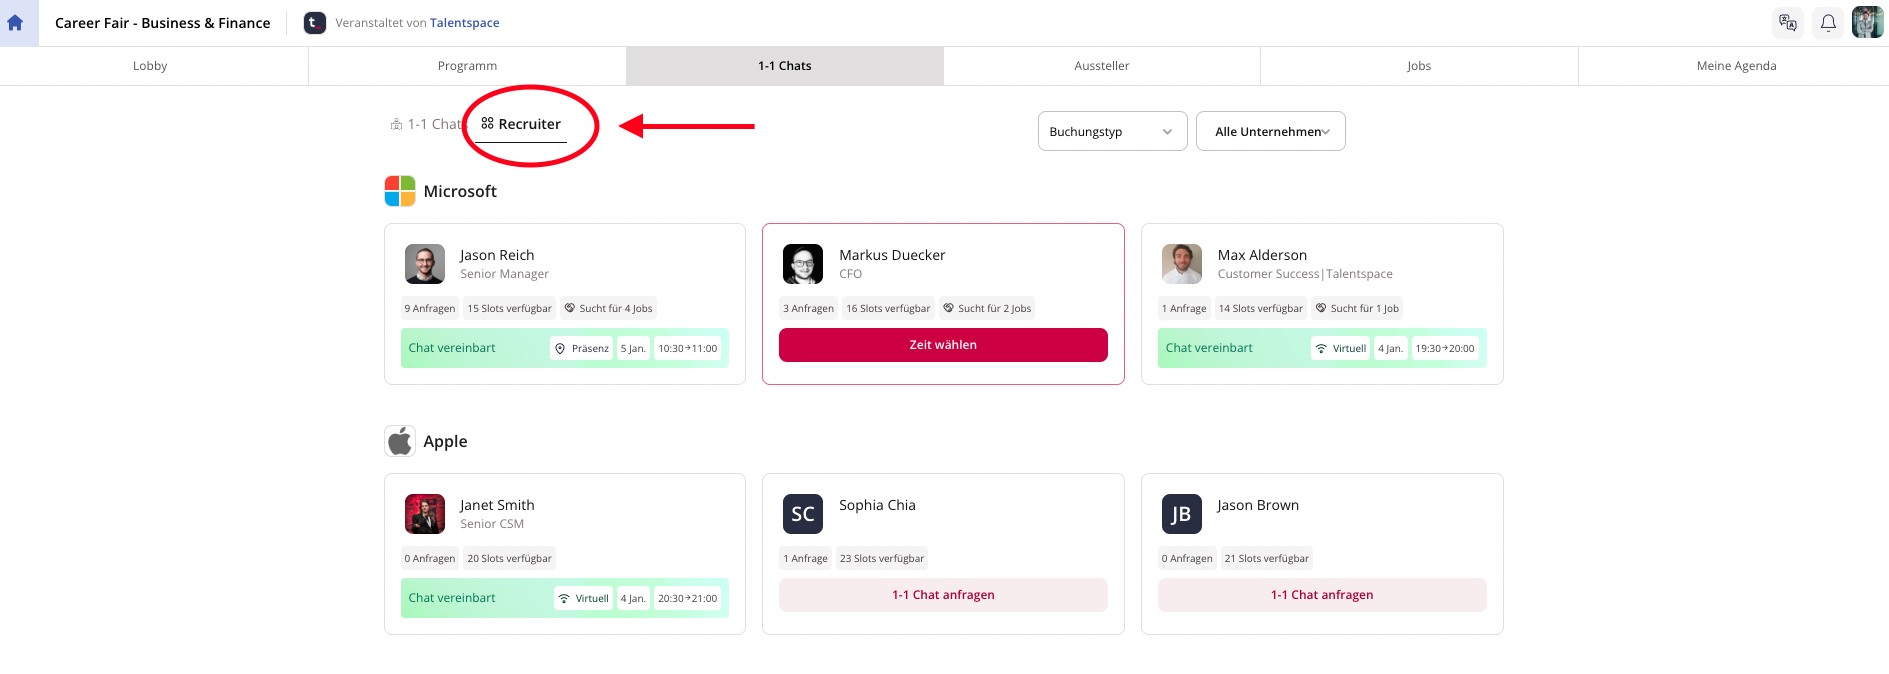Select the Recruiter sub-tab

pyautogui.click(x=521, y=124)
